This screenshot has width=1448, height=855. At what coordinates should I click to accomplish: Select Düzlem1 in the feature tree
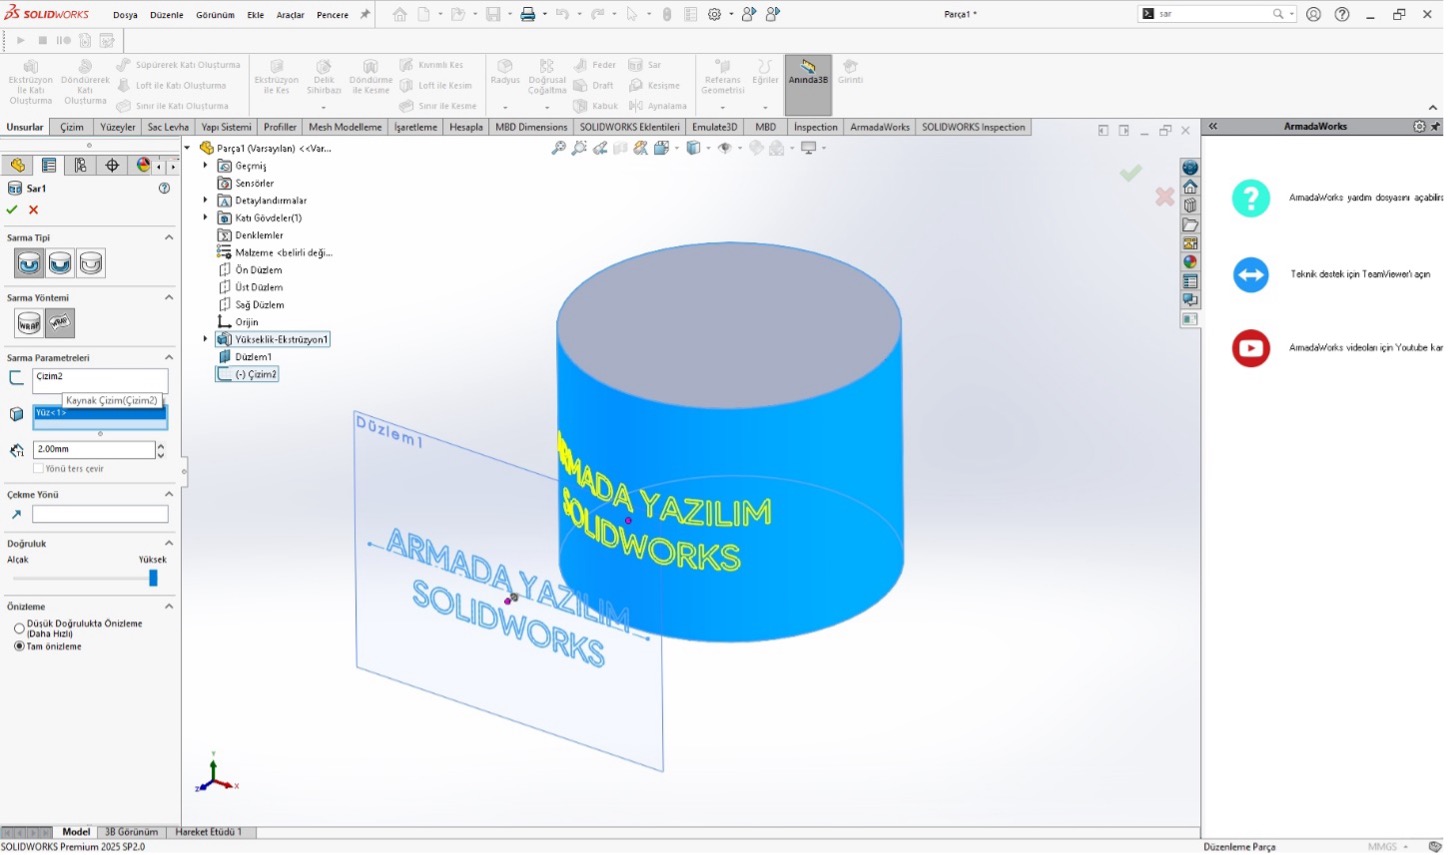point(245,357)
